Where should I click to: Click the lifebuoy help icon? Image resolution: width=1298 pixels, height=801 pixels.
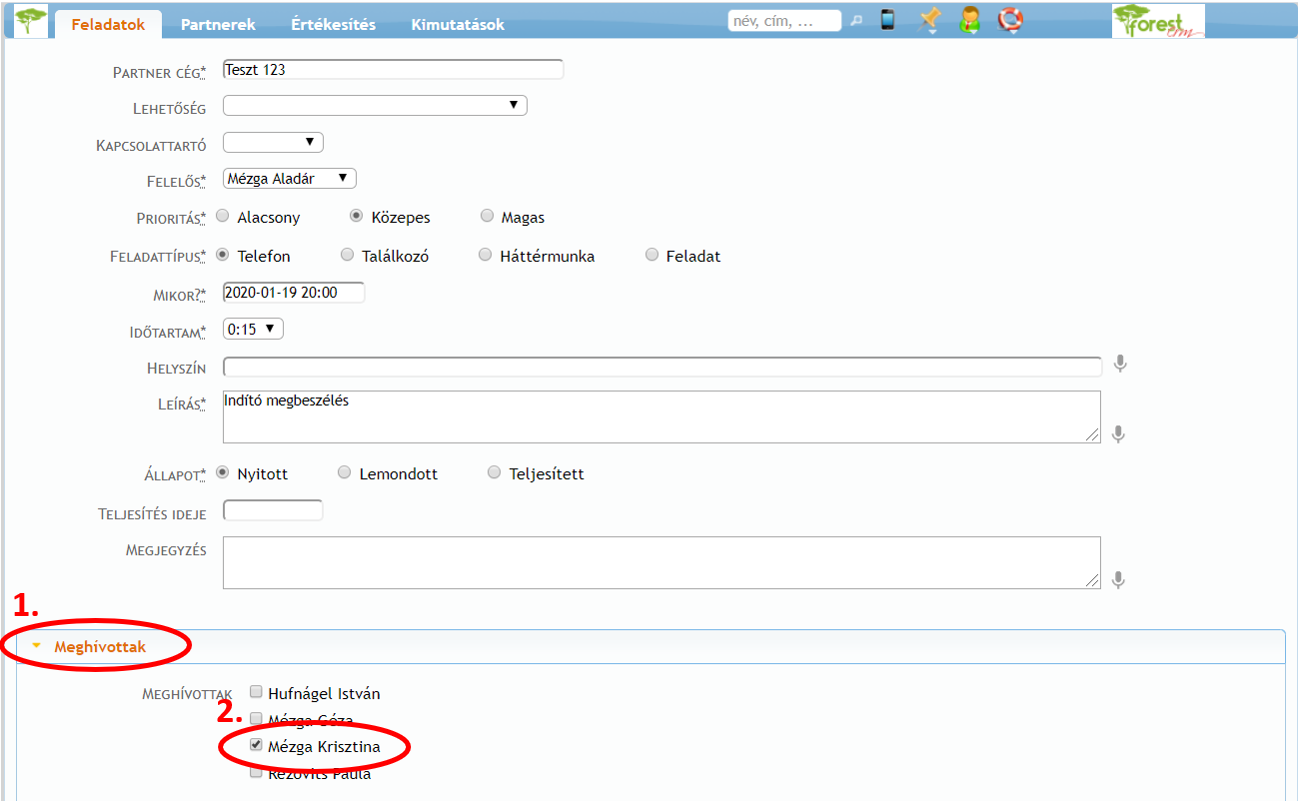(x=1011, y=20)
